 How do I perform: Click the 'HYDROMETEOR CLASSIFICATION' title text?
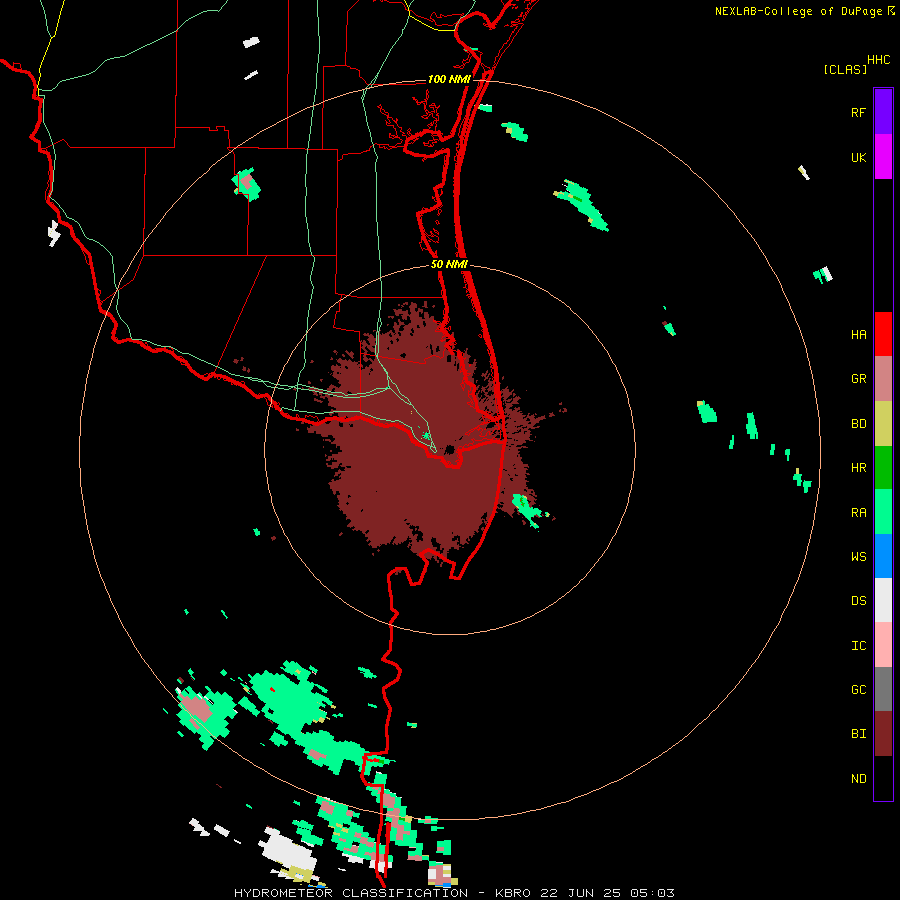click(x=351, y=893)
